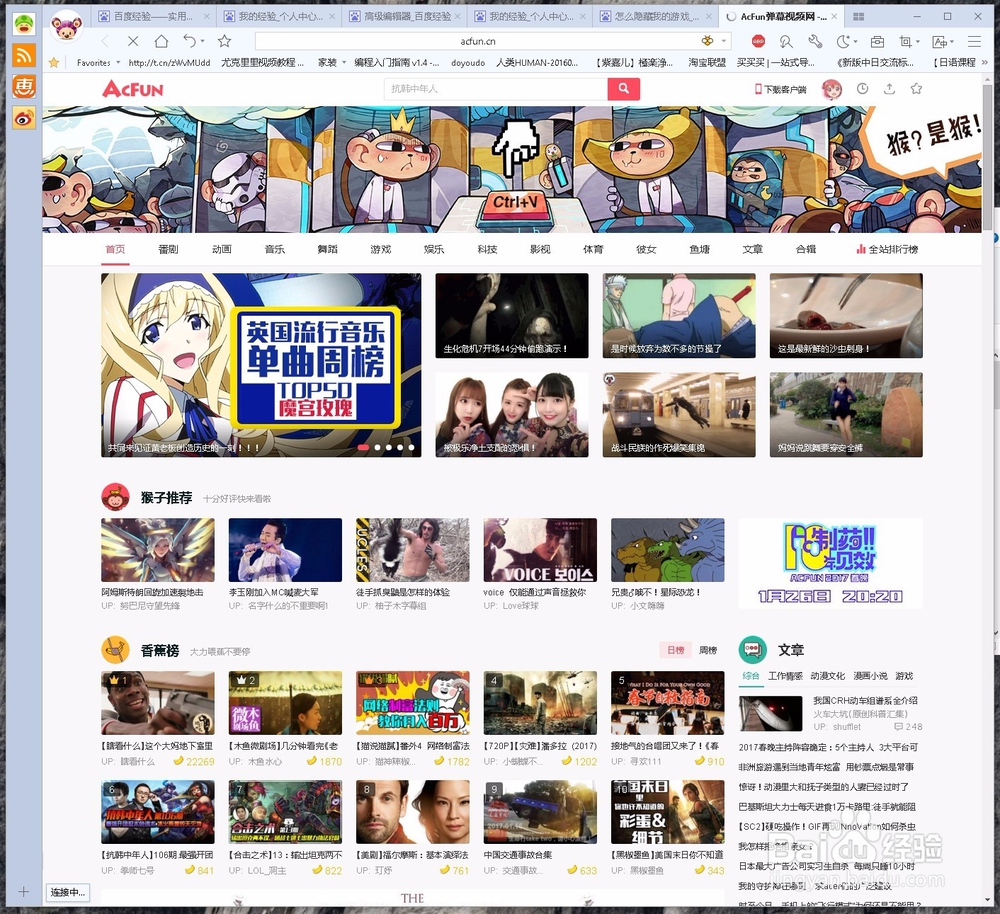
Task: Click the acfun.cn address bar
Action: 477,41
